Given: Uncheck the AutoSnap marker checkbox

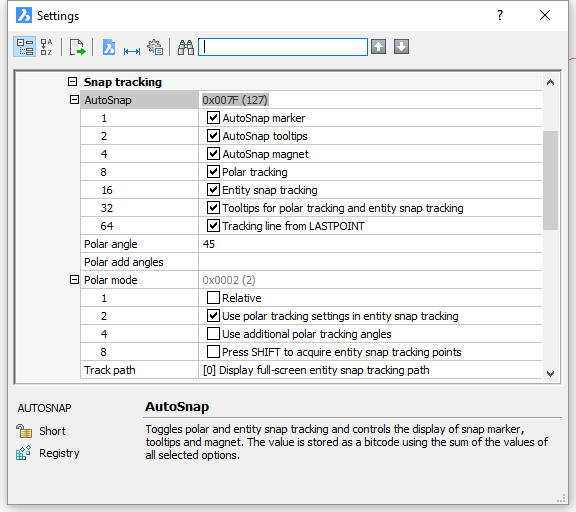Looking at the screenshot, I should tap(213, 118).
